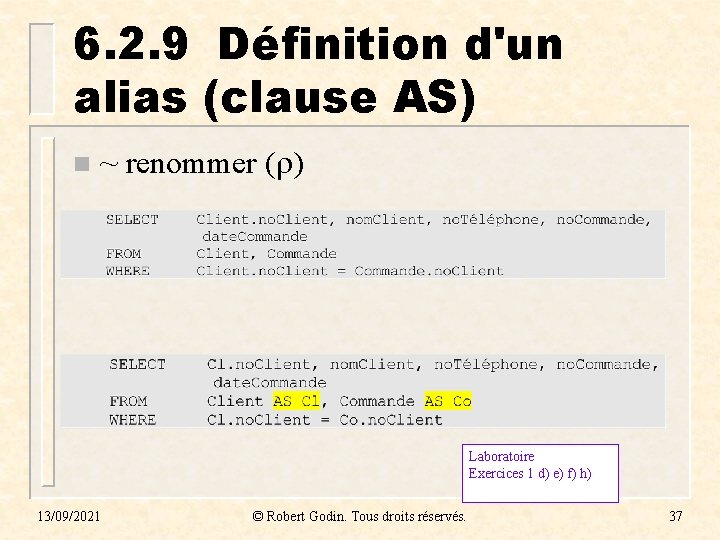Image resolution: width=720 pixels, height=540 pixels.
Task: Click the gray square bullet before renommer
Action: tap(82, 164)
